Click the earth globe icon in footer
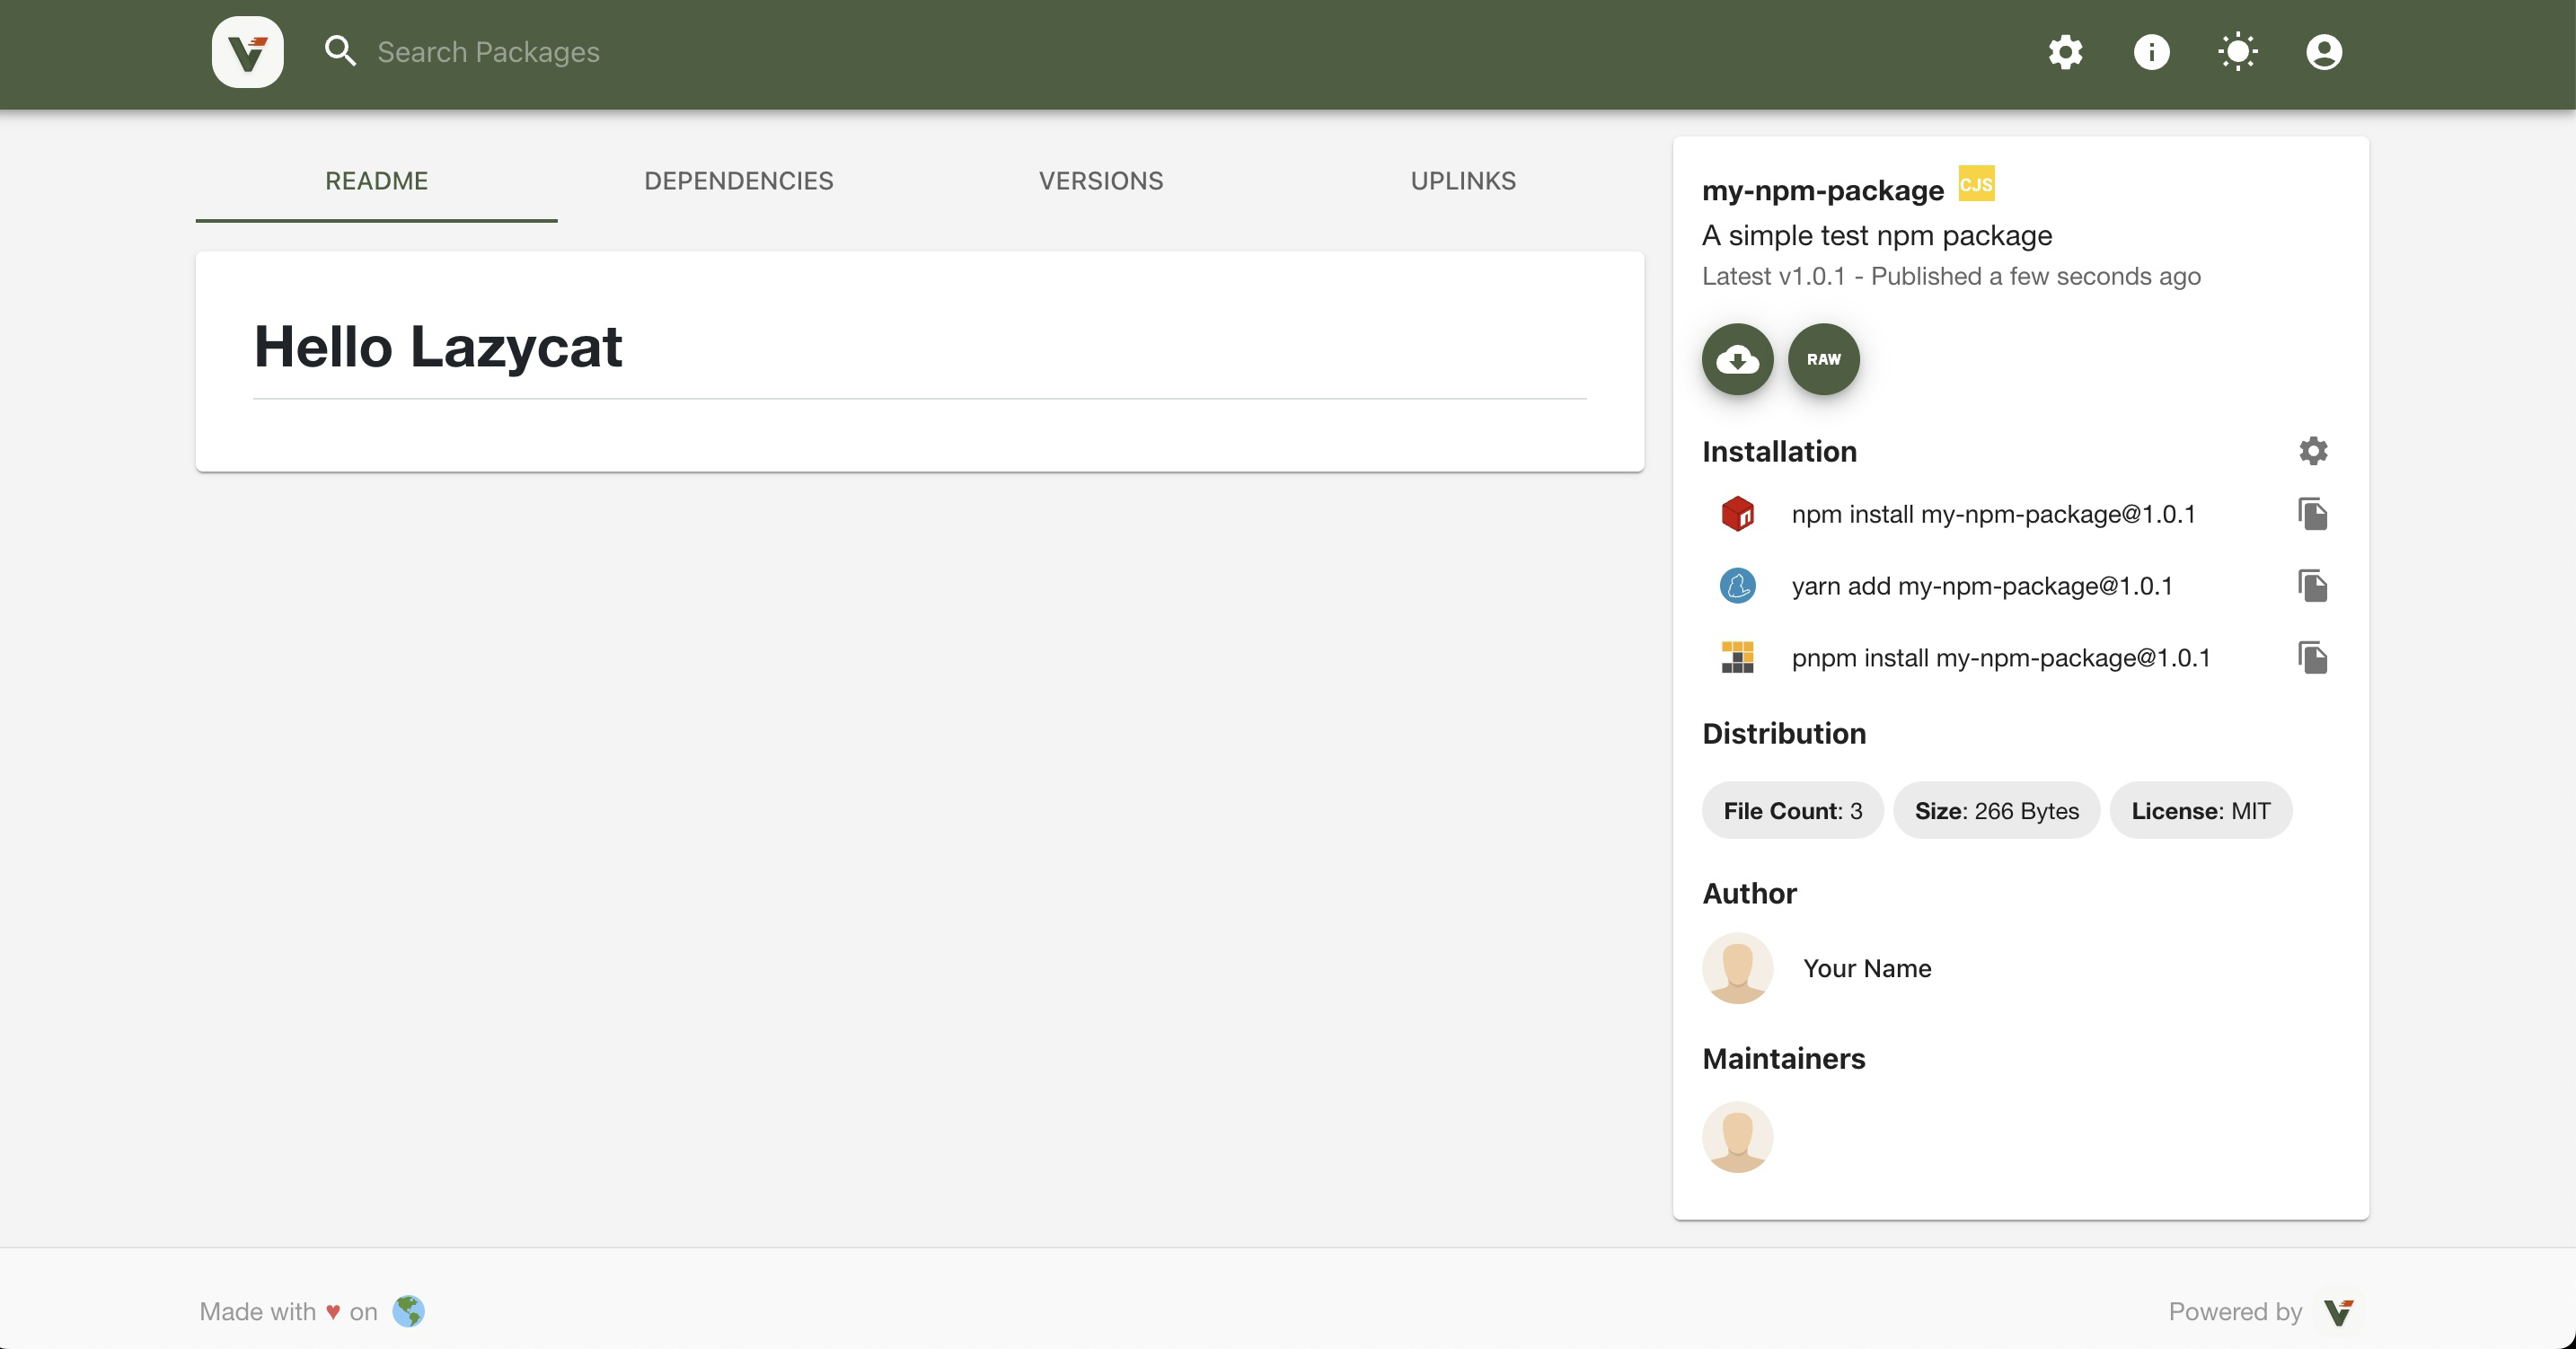This screenshot has width=2576, height=1349. click(x=408, y=1311)
